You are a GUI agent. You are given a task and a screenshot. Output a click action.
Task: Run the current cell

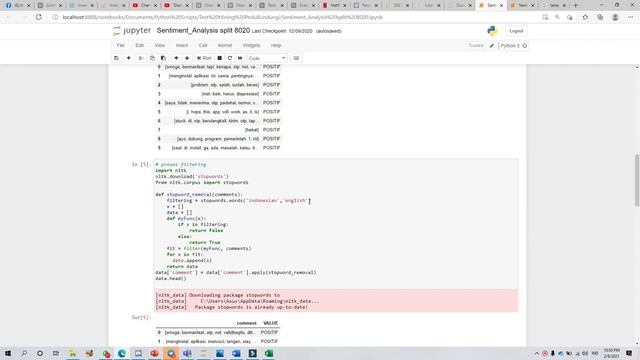(204, 58)
